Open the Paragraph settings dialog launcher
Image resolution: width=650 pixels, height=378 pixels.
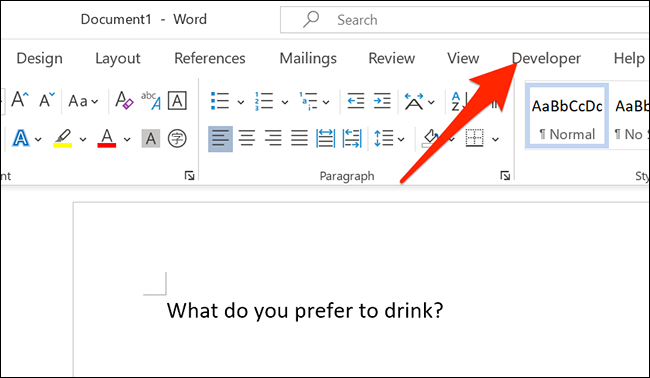coord(504,176)
